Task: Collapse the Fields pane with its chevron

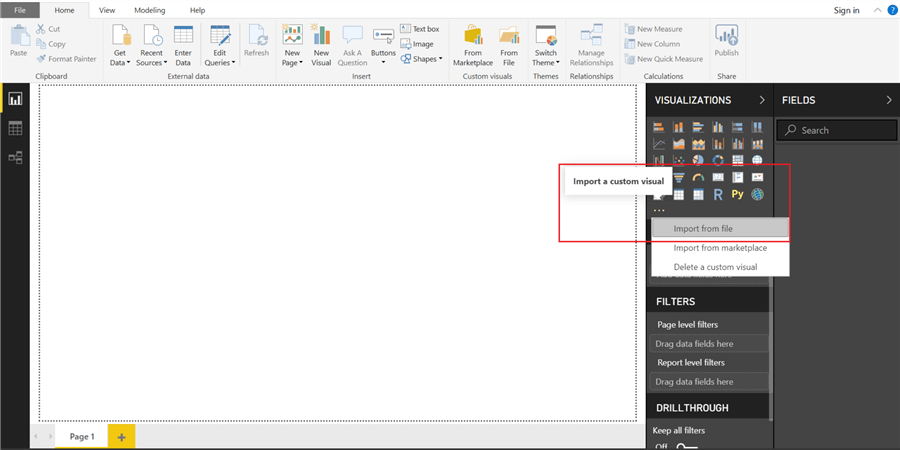Action: [889, 100]
